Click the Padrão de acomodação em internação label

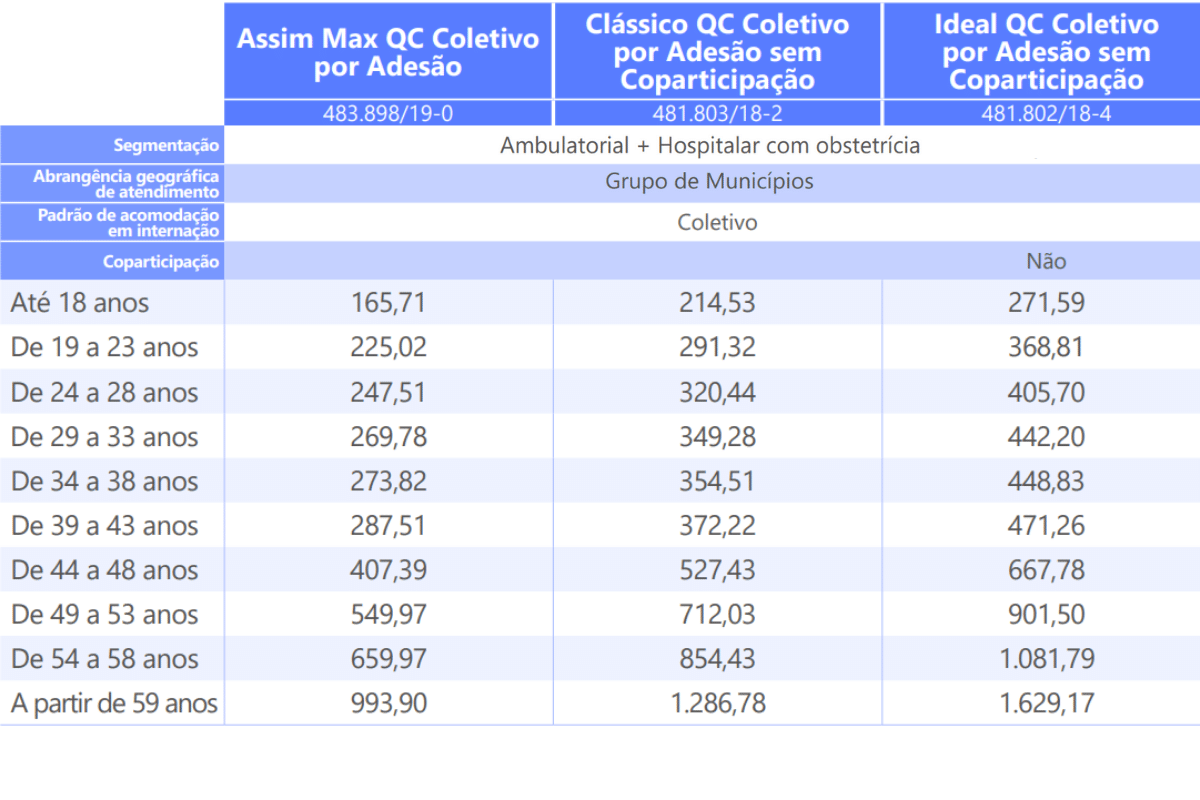click(x=130, y=222)
